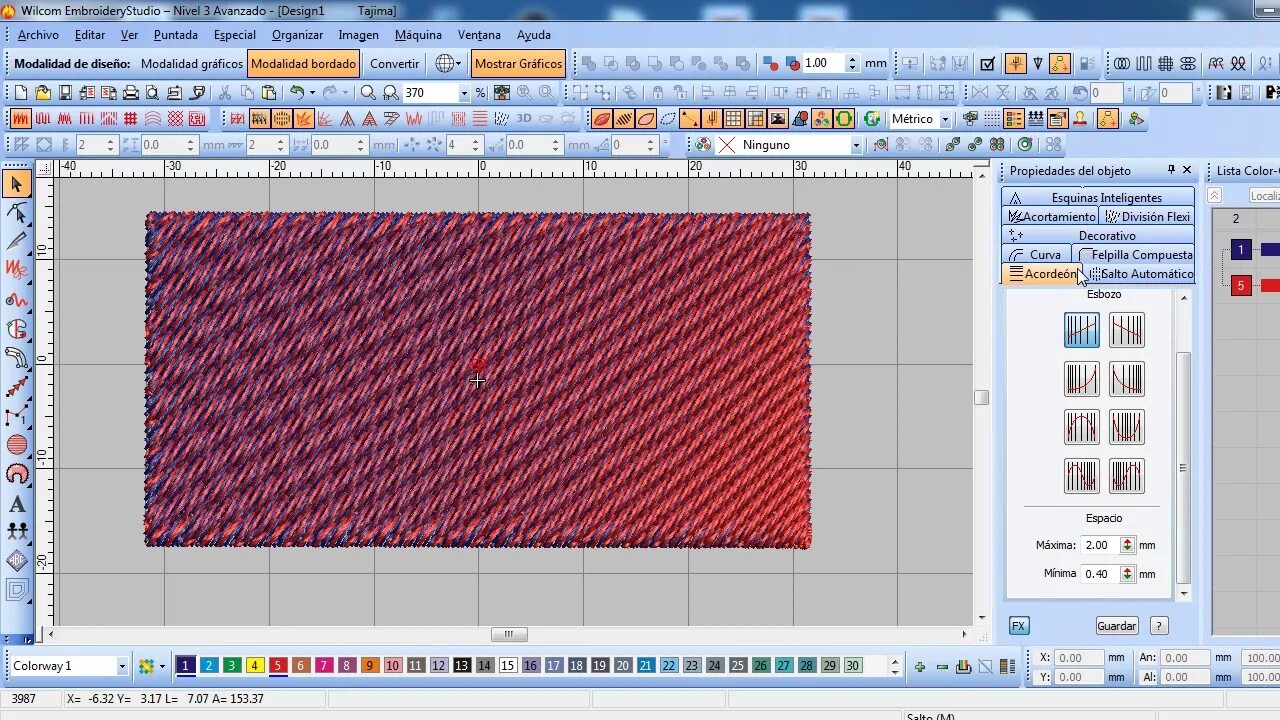Open the Archivo menu
This screenshot has height=720, width=1280.
[38, 35]
